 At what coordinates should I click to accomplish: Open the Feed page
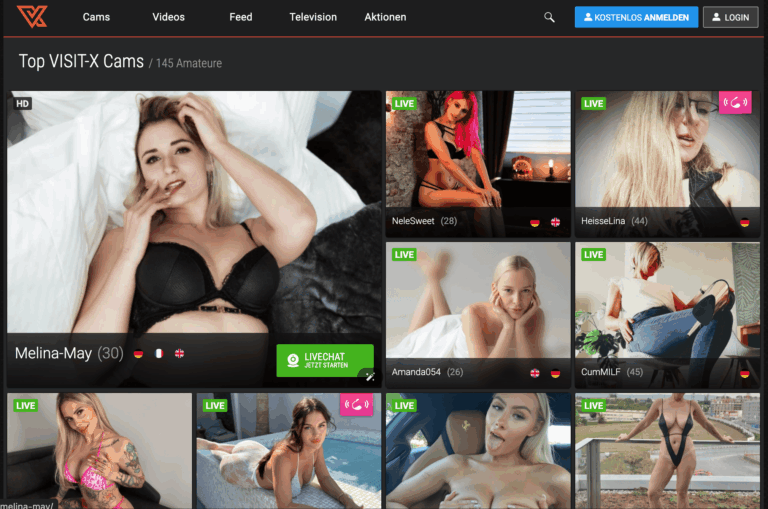pos(241,17)
